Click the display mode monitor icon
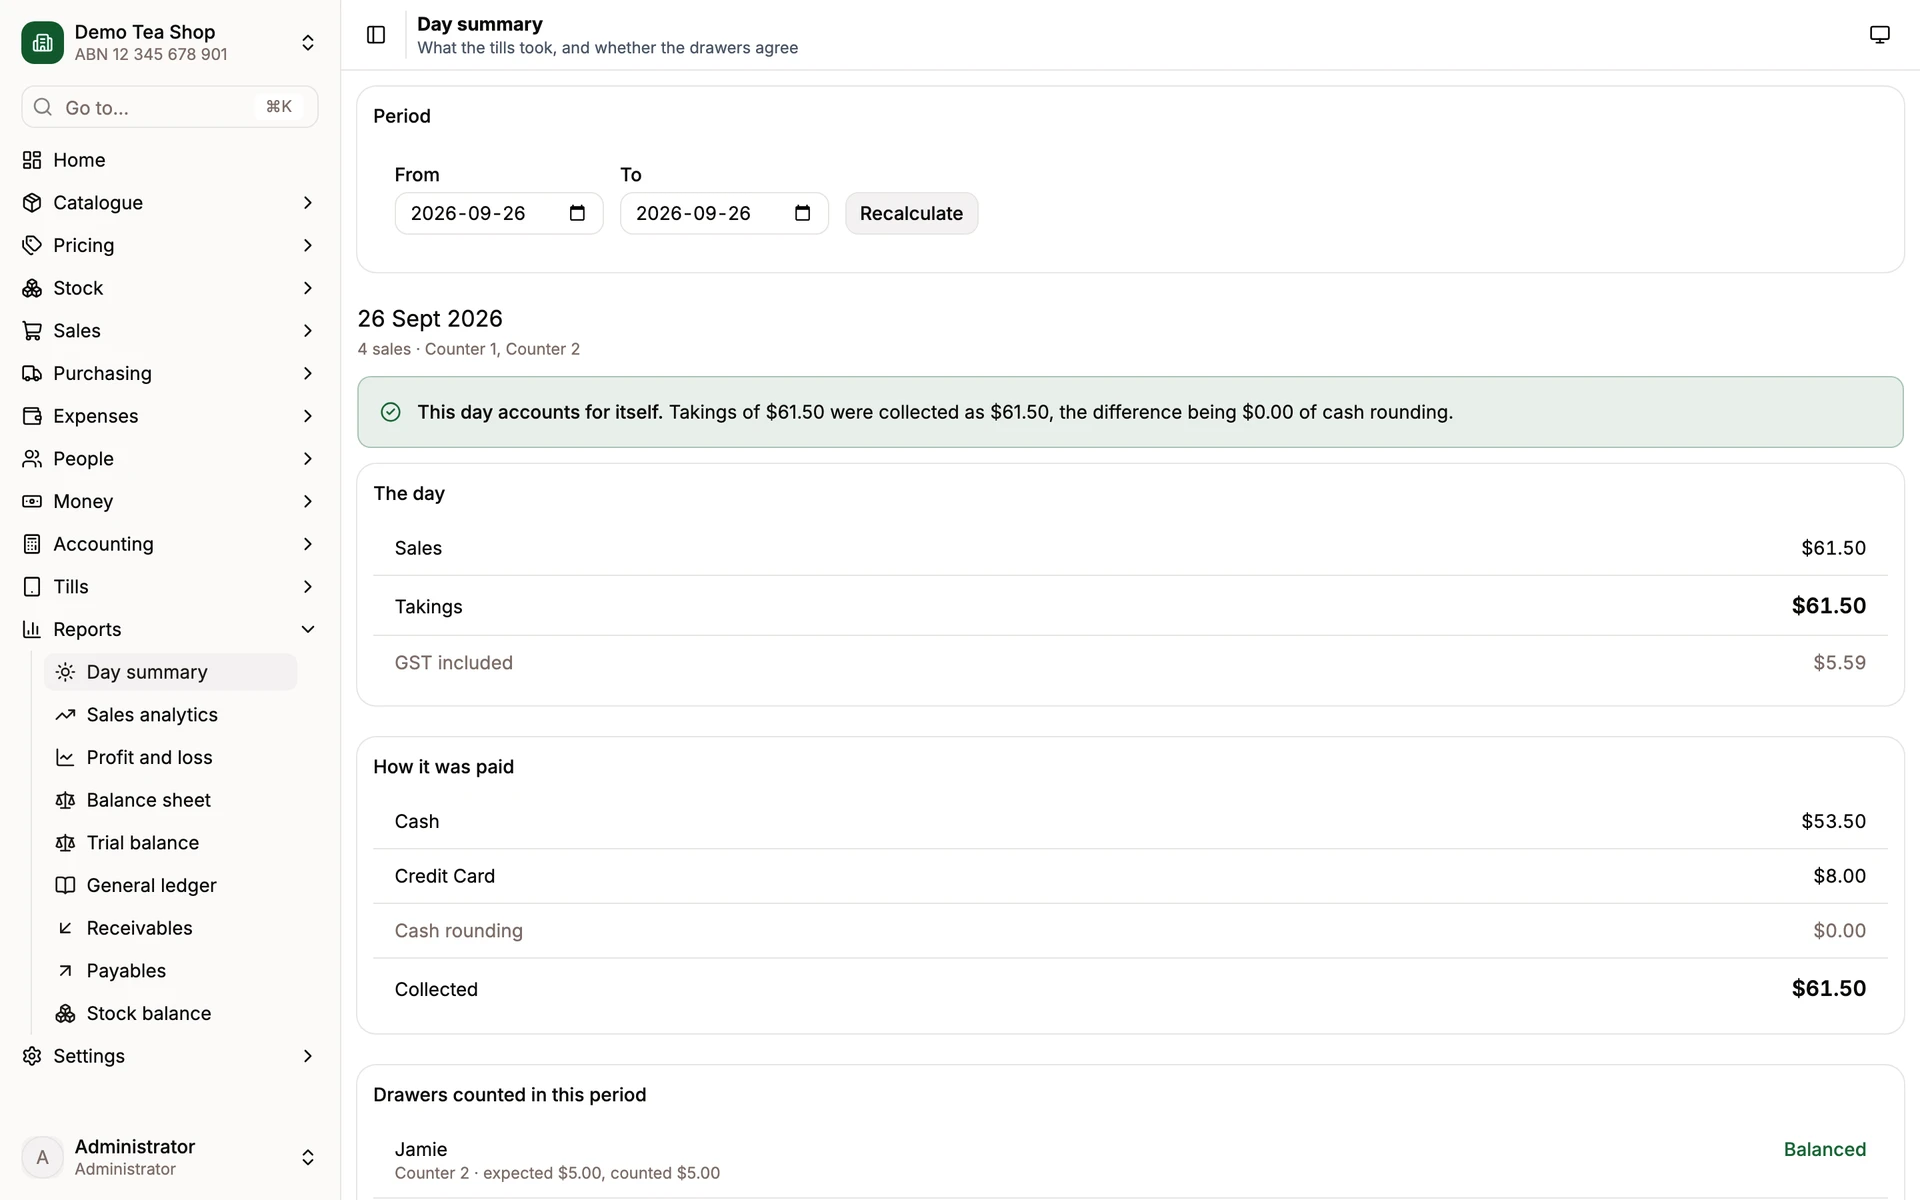Viewport: 1920px width, 1200px height. tap(1879, 35)
